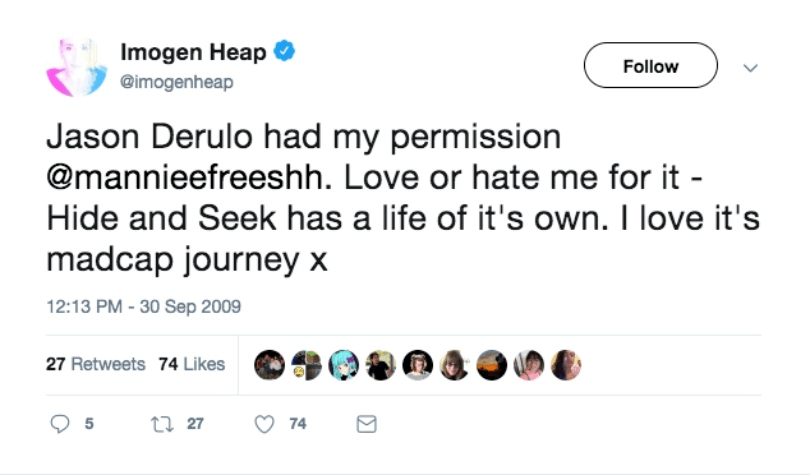Open the last liker avatar in the row
Screen dimensions: 810x475
point(565,366)
